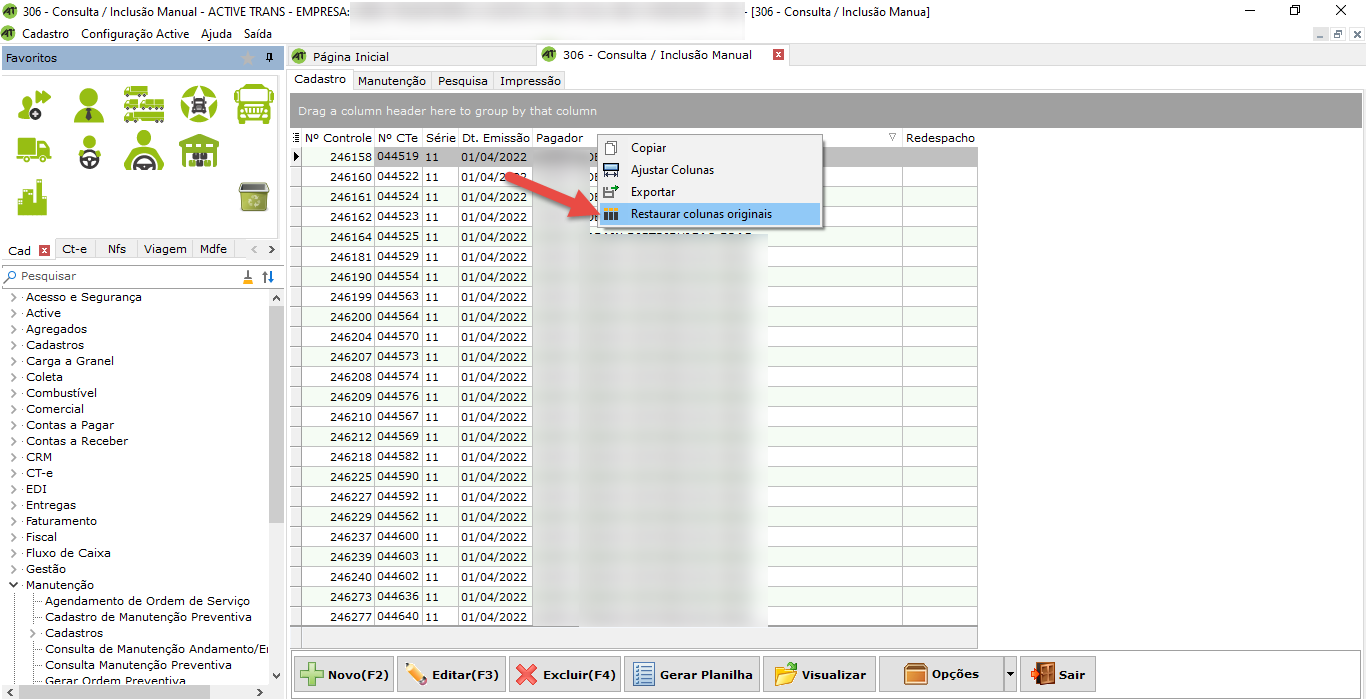Open the star truck badge favorite
The height and width of the screenshot is (699, 1366).
point(199,104)
